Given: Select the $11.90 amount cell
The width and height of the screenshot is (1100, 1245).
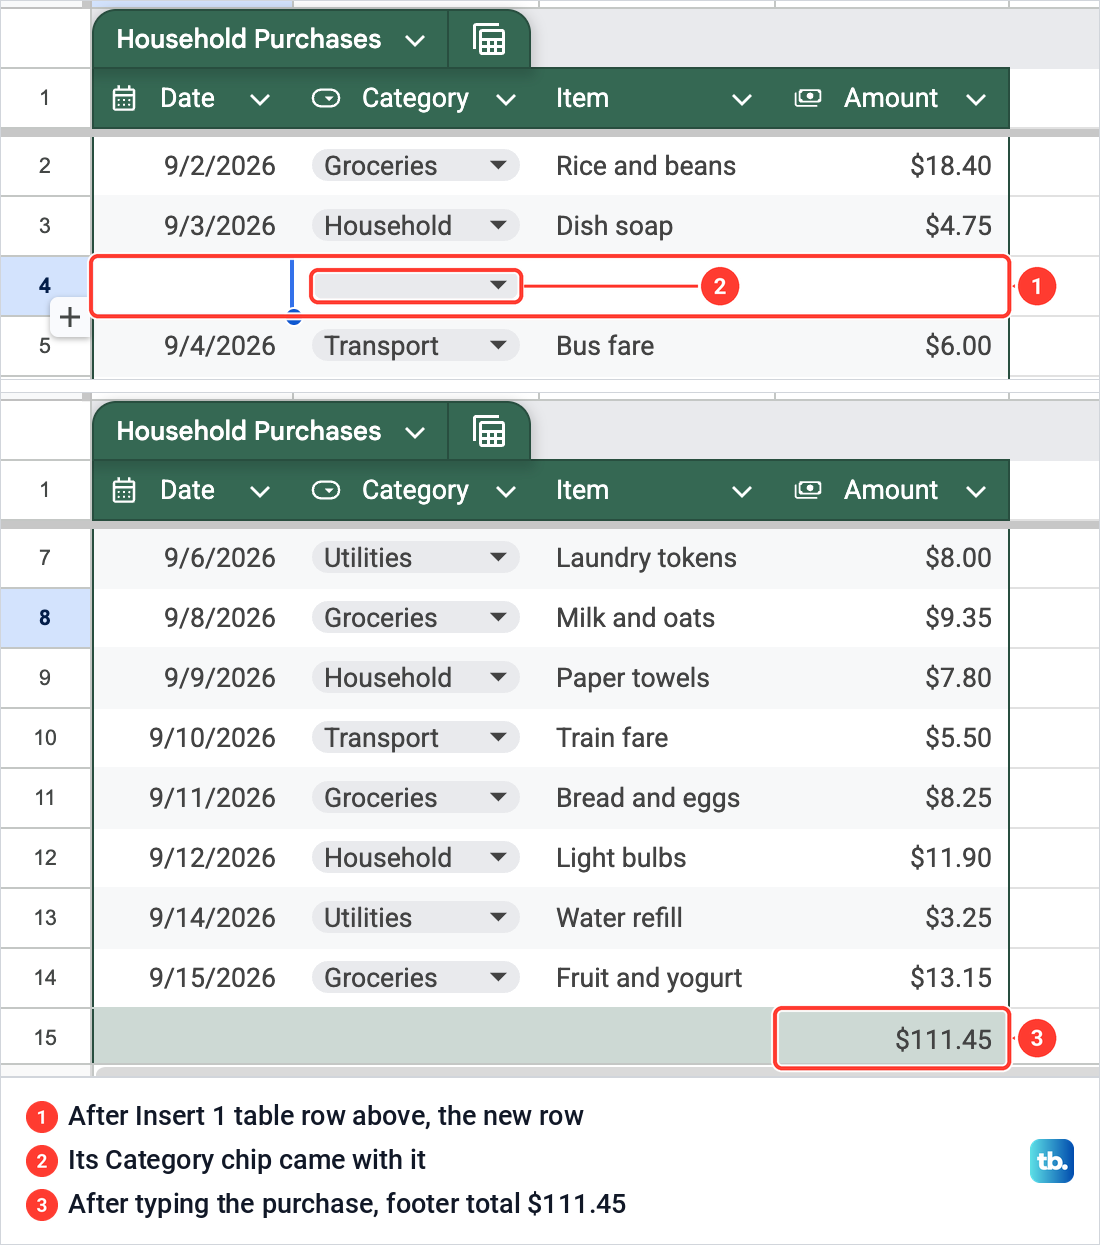Looking at the screenshot, I should tap(892, 858).
